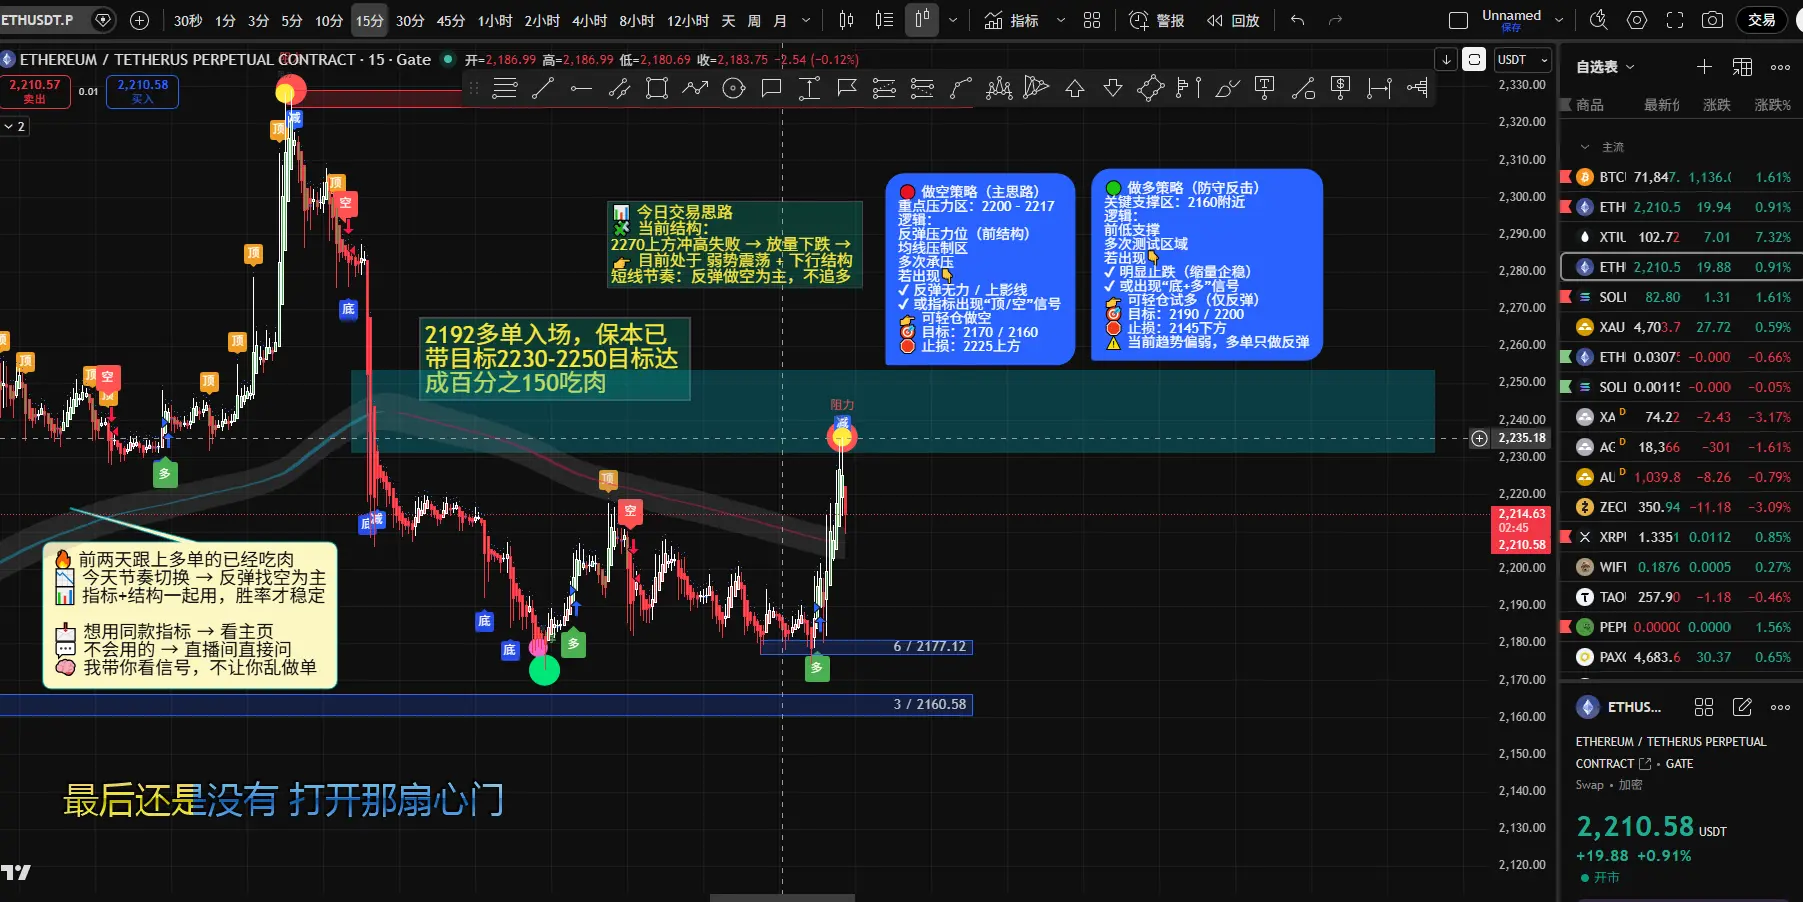Take a chart snapshot with camera icon

pos(1713,20)
